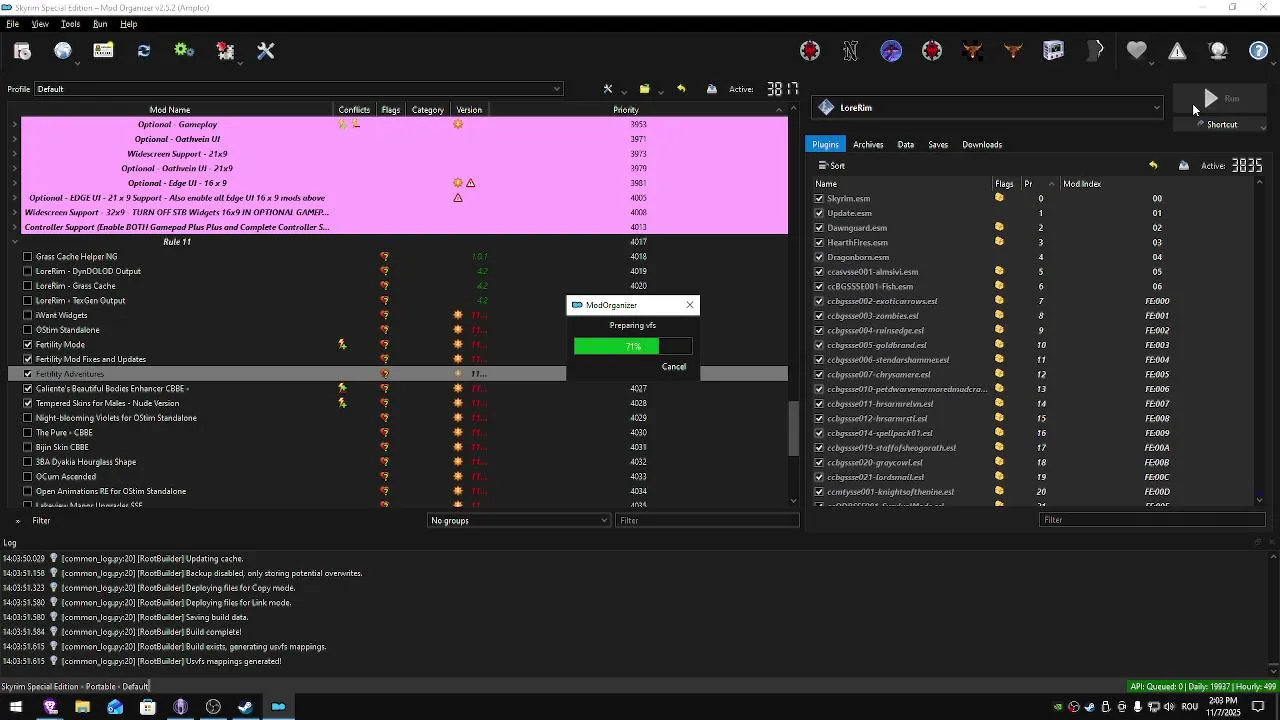Click the question mark Help icon
This screenshot has height=720, width=1280.
[x=1259, y=51]
